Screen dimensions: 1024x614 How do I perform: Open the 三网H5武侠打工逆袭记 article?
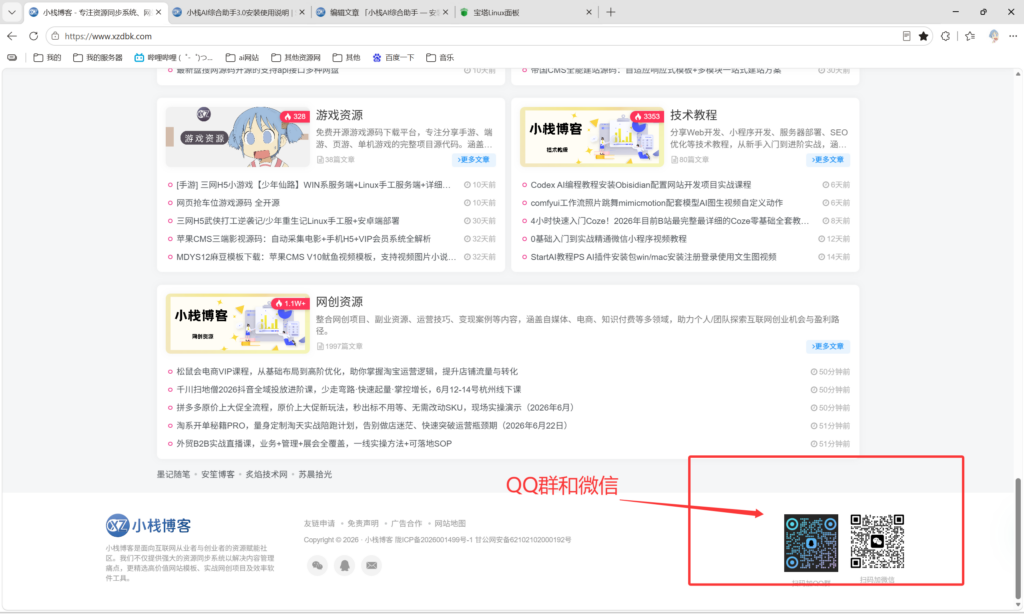click(x=288, y=221)
